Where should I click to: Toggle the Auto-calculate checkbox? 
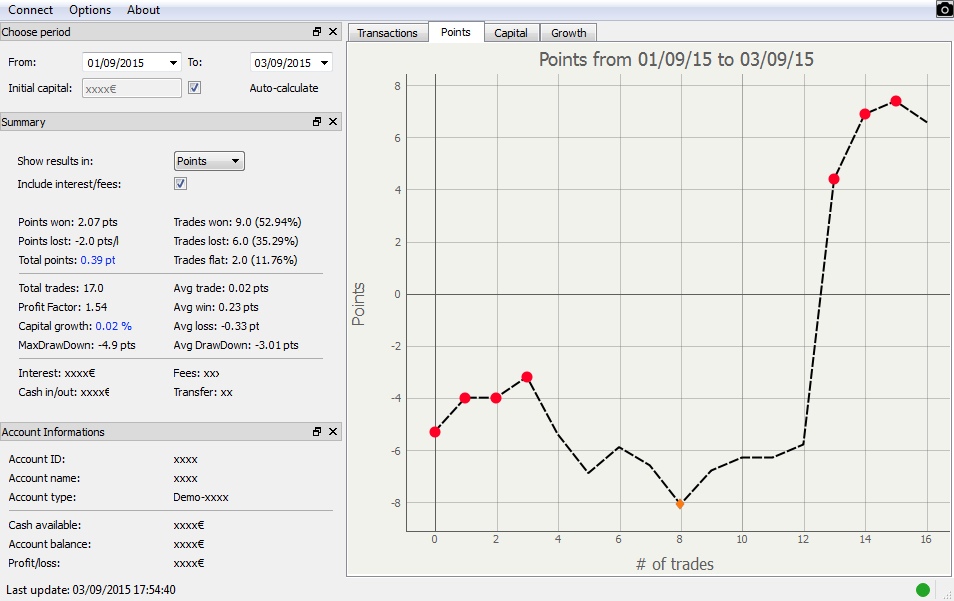pyautogui.click(x=194, y=88)
